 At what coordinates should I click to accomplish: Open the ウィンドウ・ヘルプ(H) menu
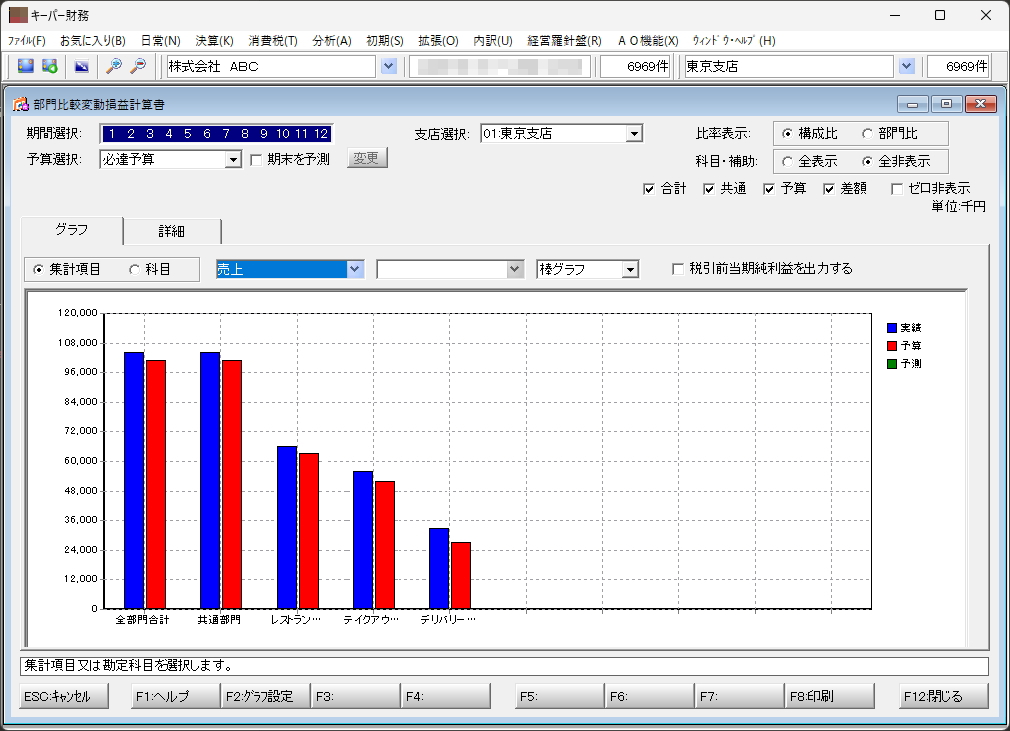point(734,41)
